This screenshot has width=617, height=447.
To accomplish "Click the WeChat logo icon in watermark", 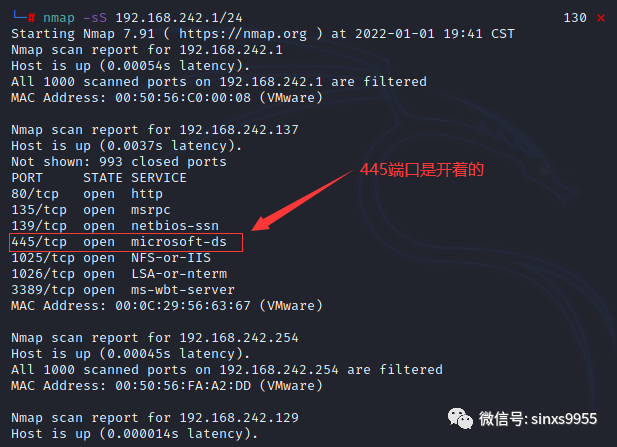I will tap(460, 418).
